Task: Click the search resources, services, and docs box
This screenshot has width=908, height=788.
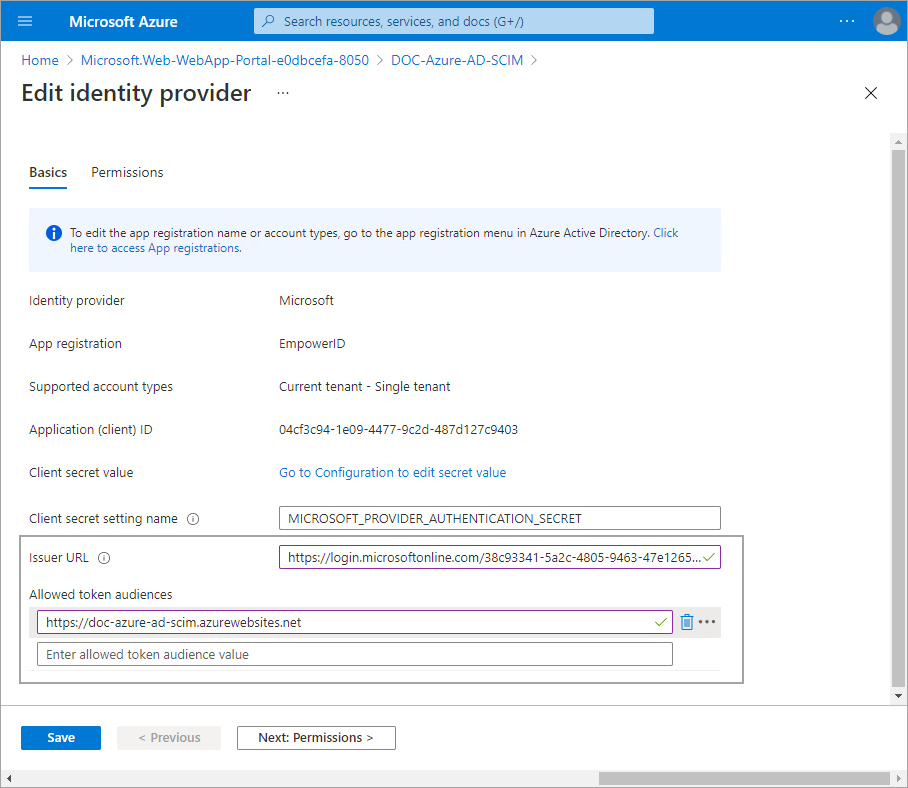Action: [454, 21]
